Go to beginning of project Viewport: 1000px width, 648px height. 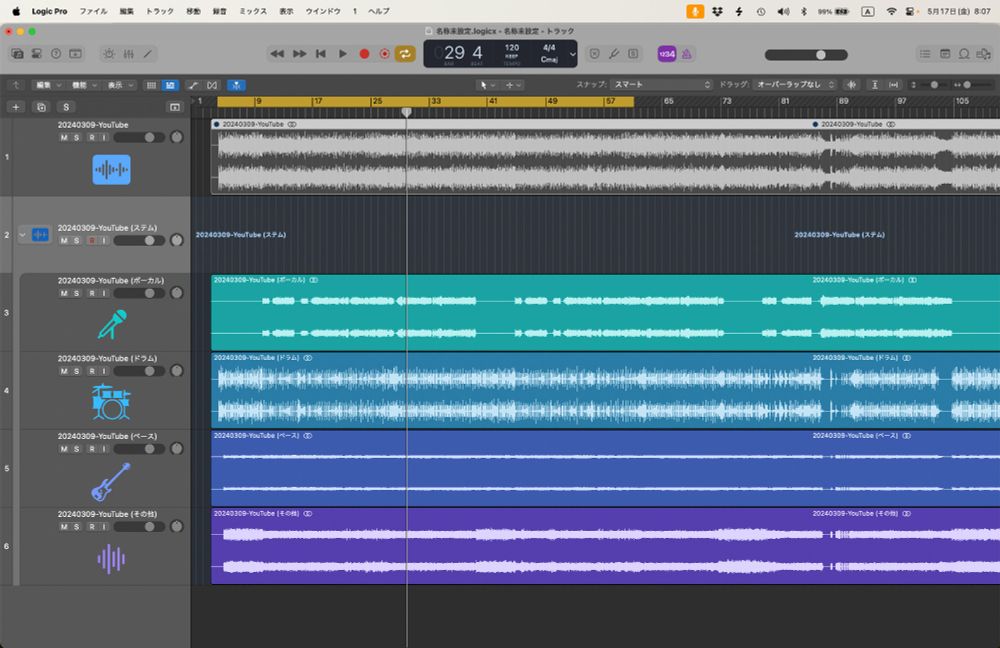[321, 54]
